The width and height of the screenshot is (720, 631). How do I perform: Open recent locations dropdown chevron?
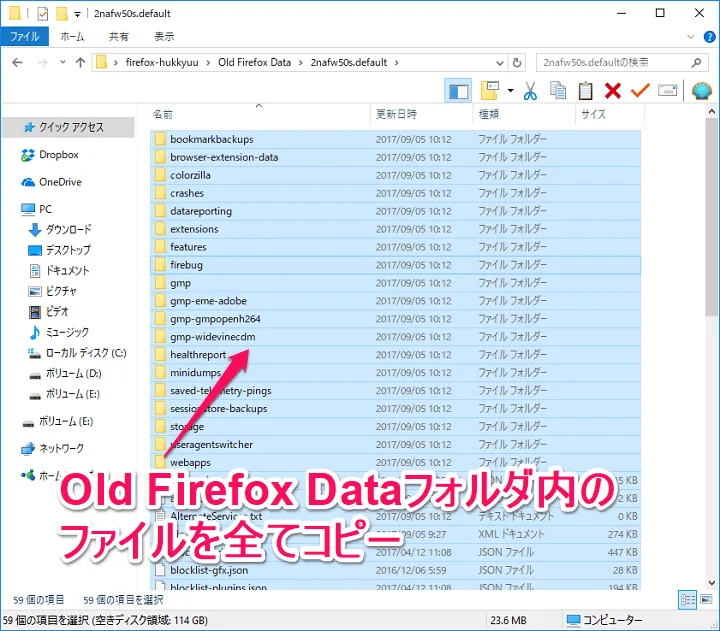click(x=63, y=62)
